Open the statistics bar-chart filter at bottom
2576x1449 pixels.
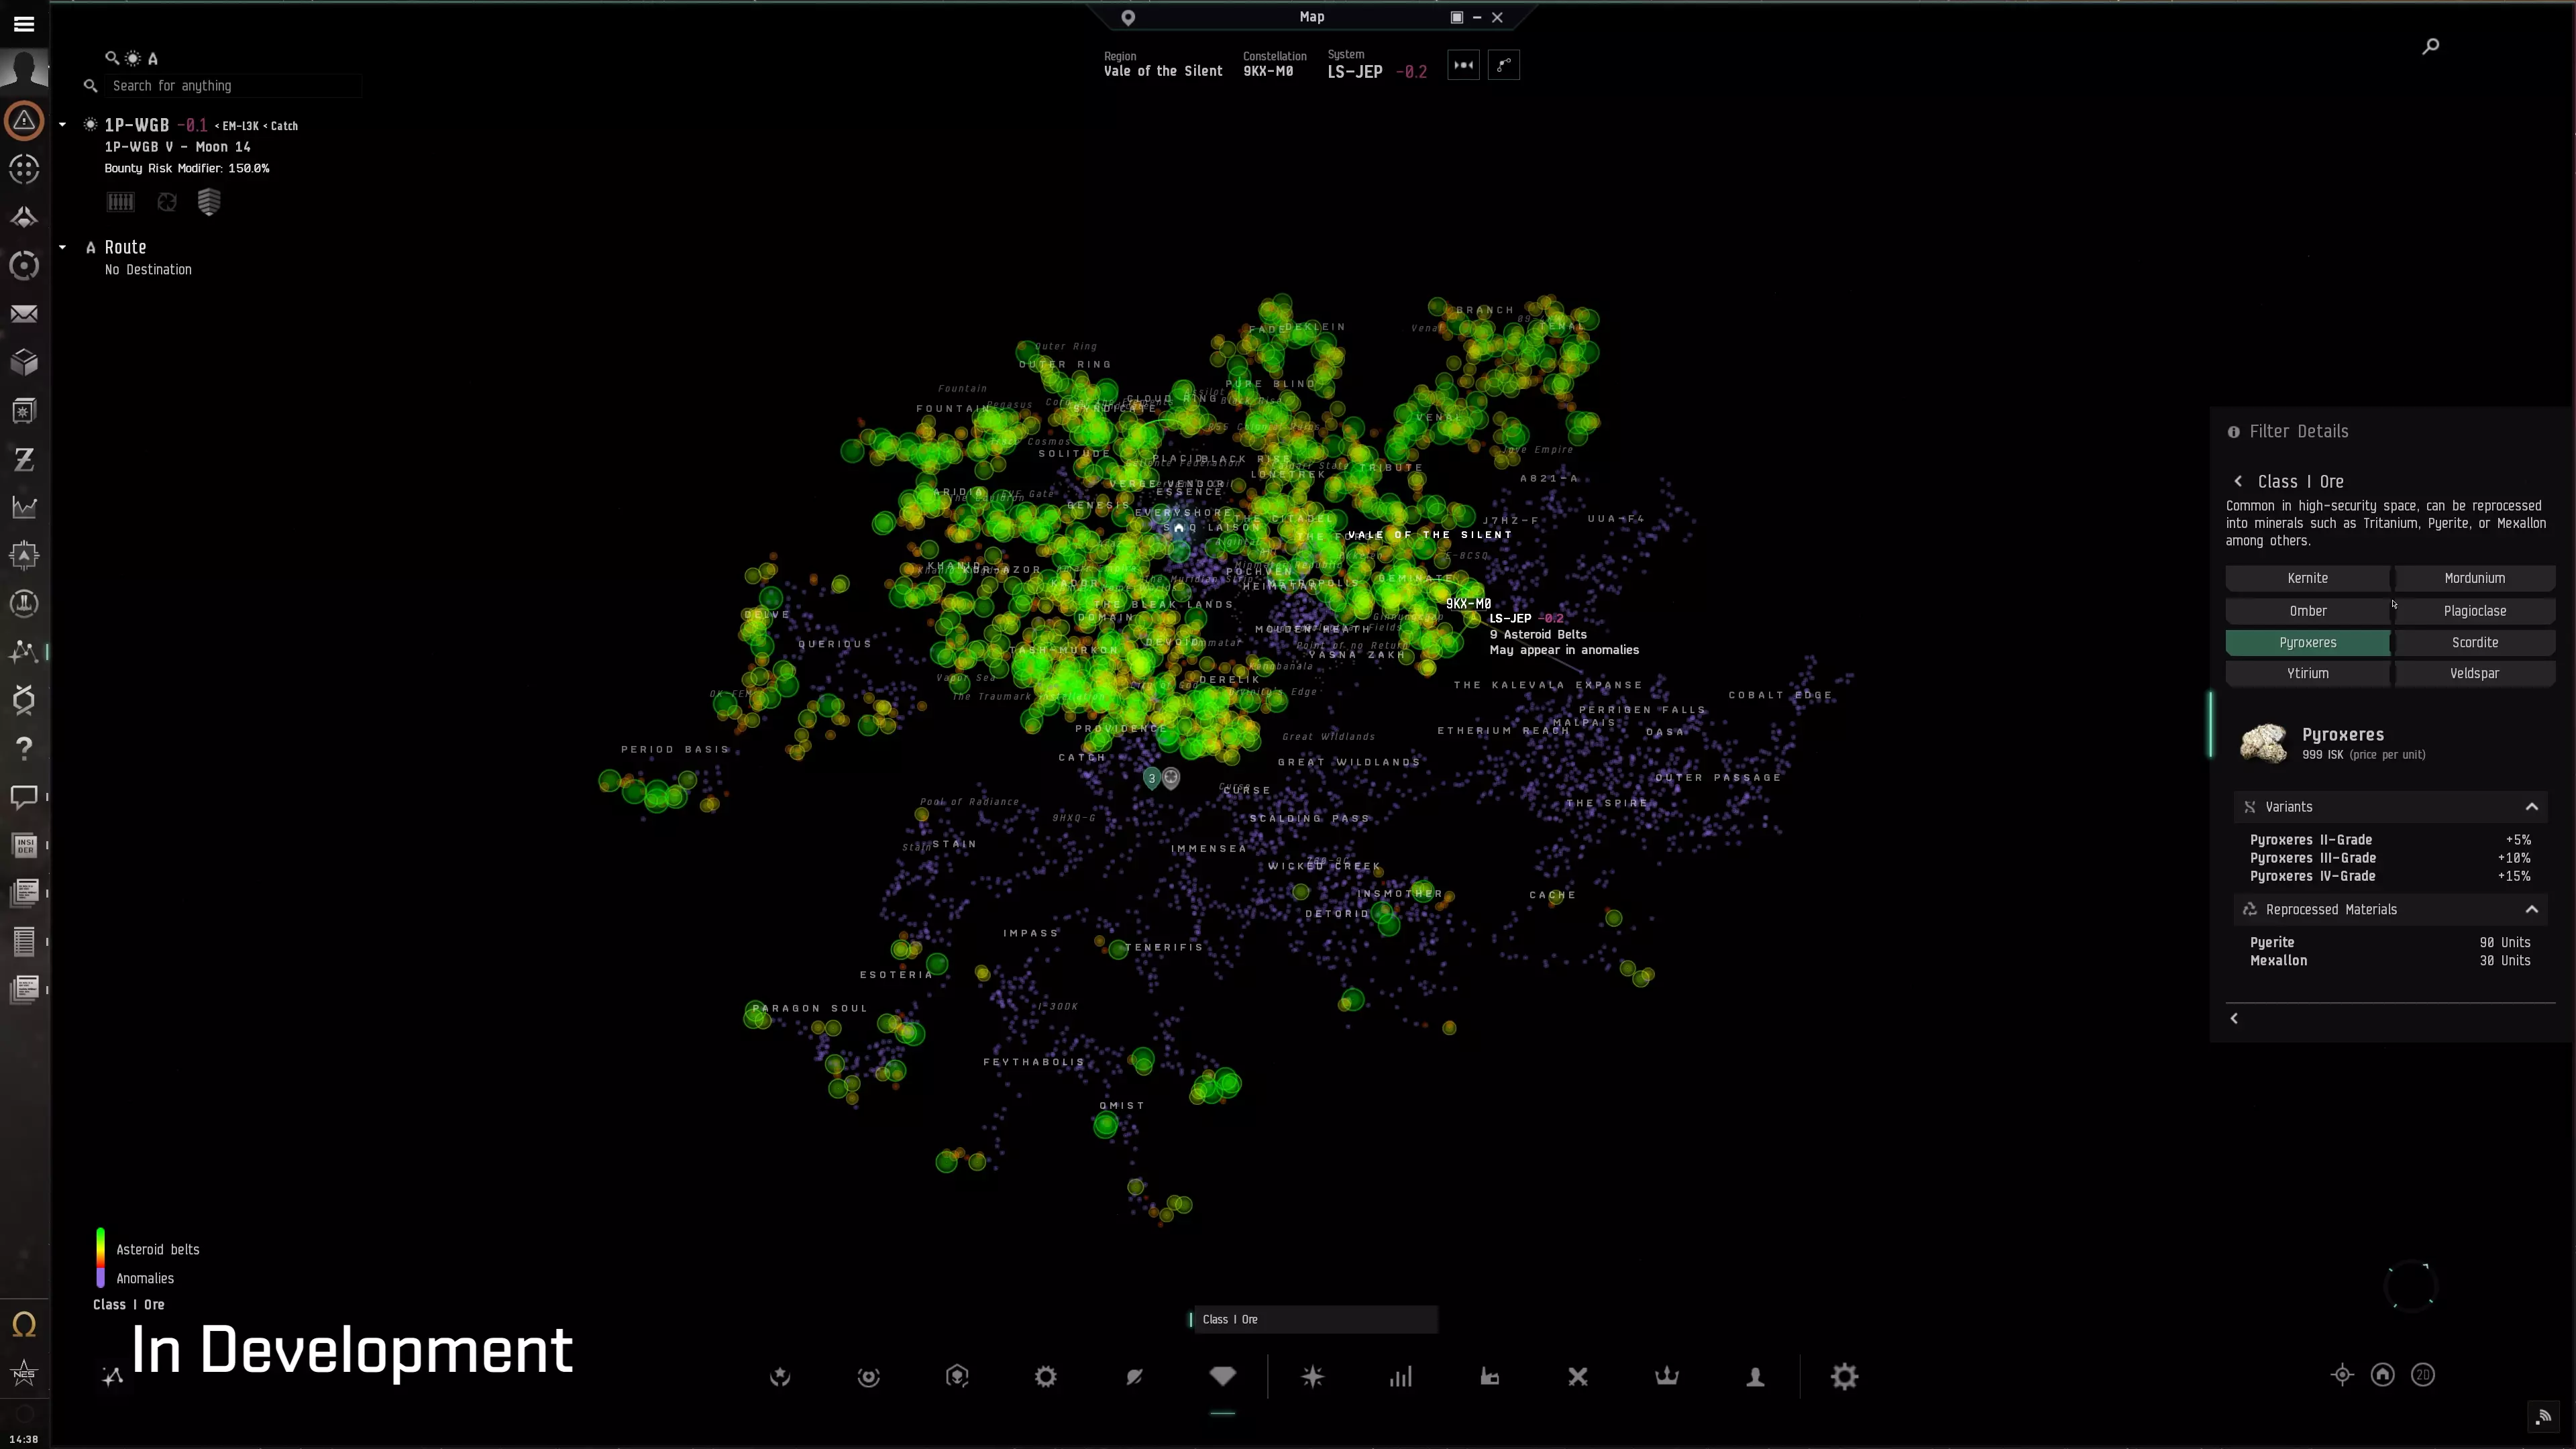(1400, 1377)
